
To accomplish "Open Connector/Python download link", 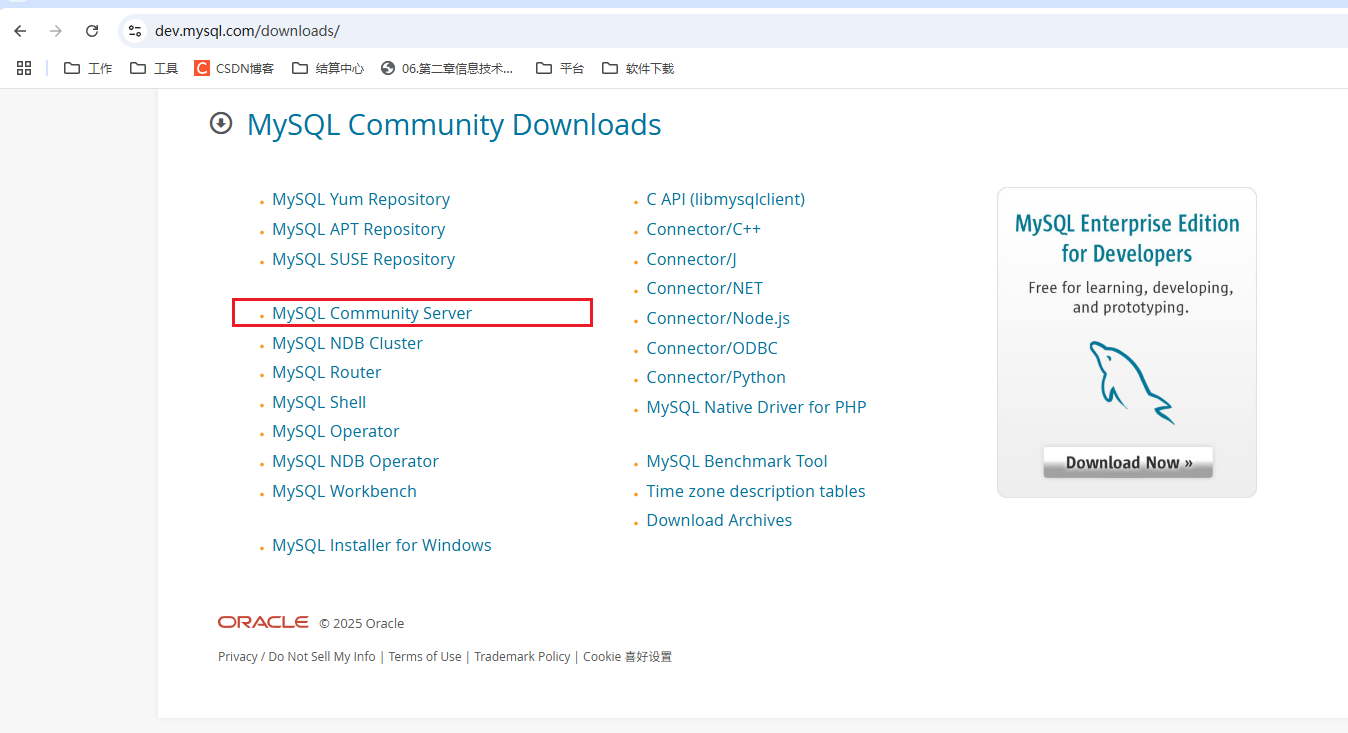I will click(x=715, y=377).
